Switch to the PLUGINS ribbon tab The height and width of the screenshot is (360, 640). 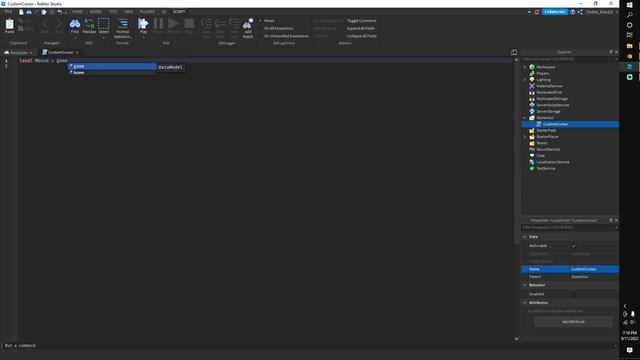[x=147, y=12]
